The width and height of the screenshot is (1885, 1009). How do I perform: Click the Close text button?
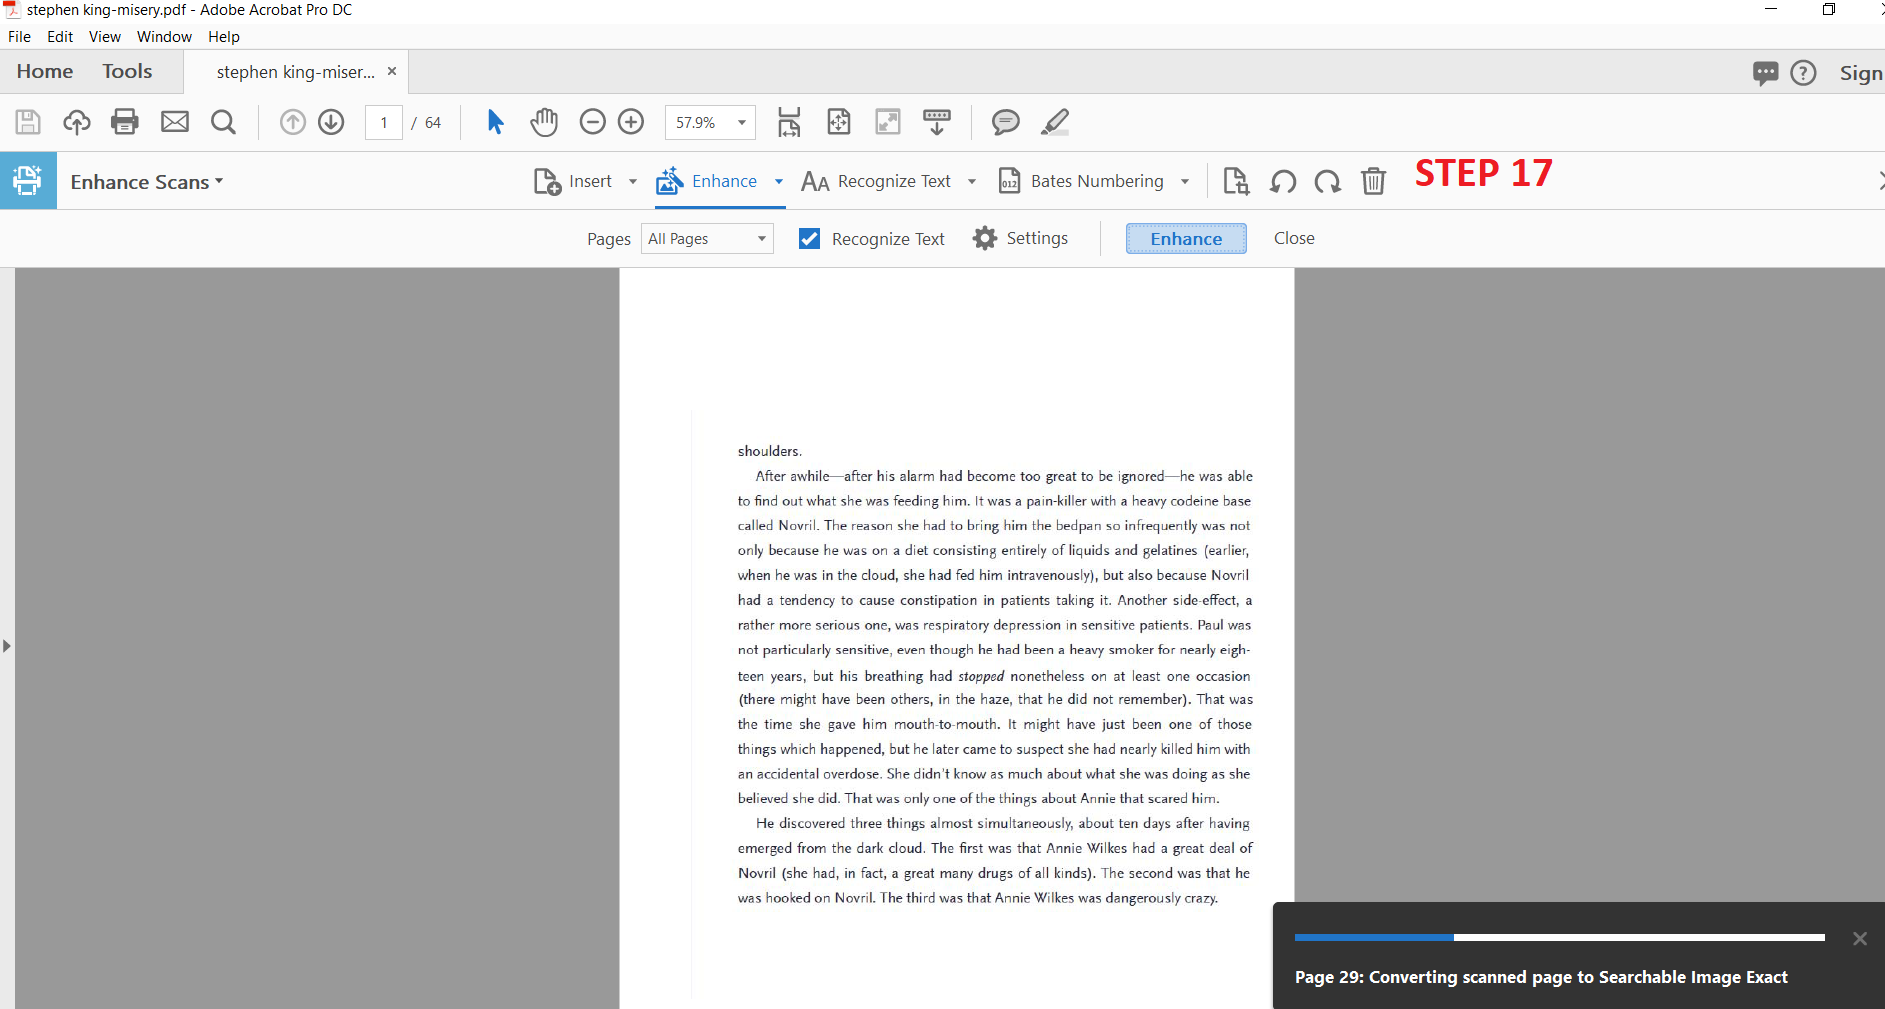pyautogui.click(x=1294, y=238)
